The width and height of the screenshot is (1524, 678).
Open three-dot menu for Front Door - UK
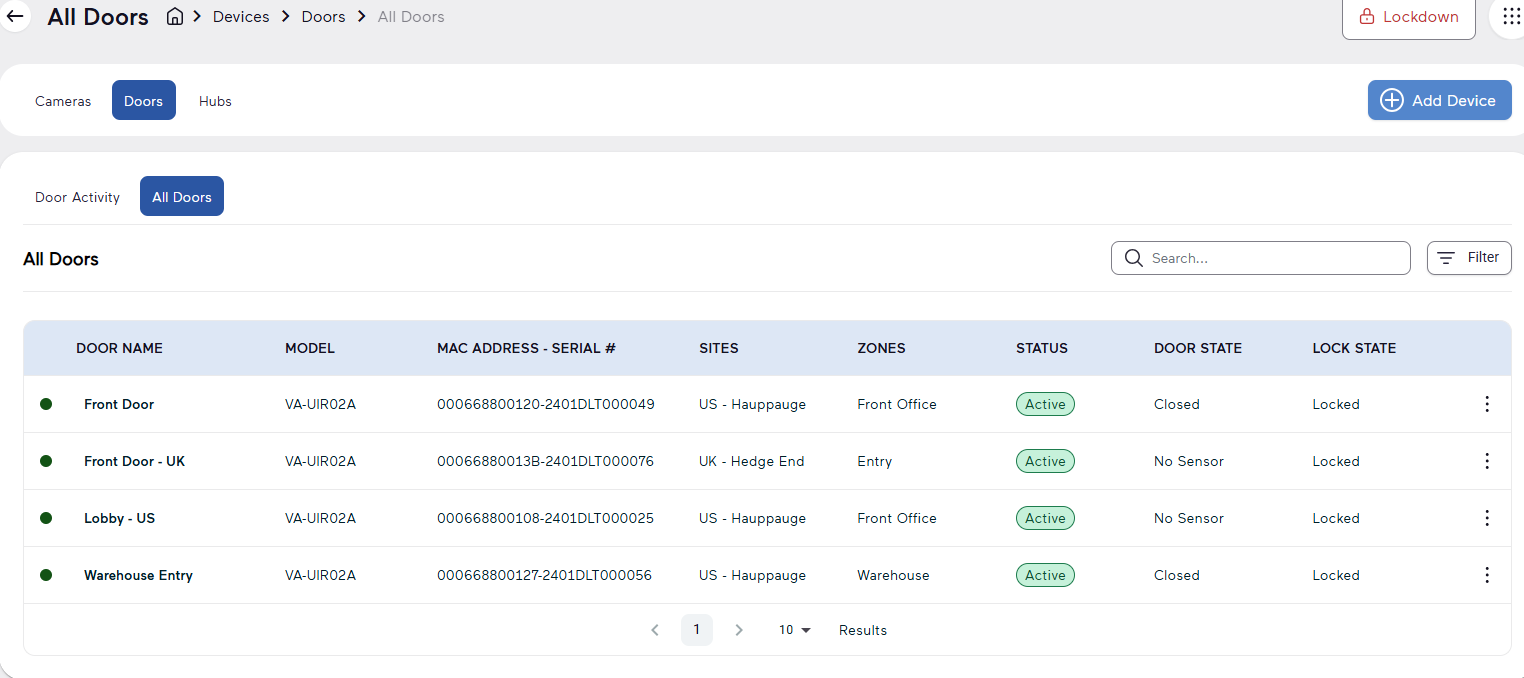click(x=1486, y=461)
